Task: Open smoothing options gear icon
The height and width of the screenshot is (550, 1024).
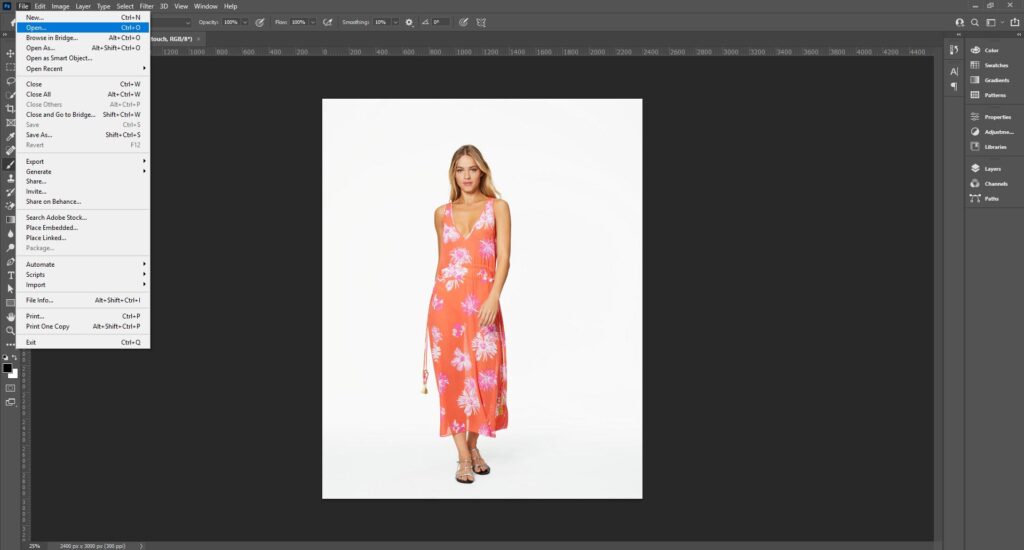Action: click(409, 22)
